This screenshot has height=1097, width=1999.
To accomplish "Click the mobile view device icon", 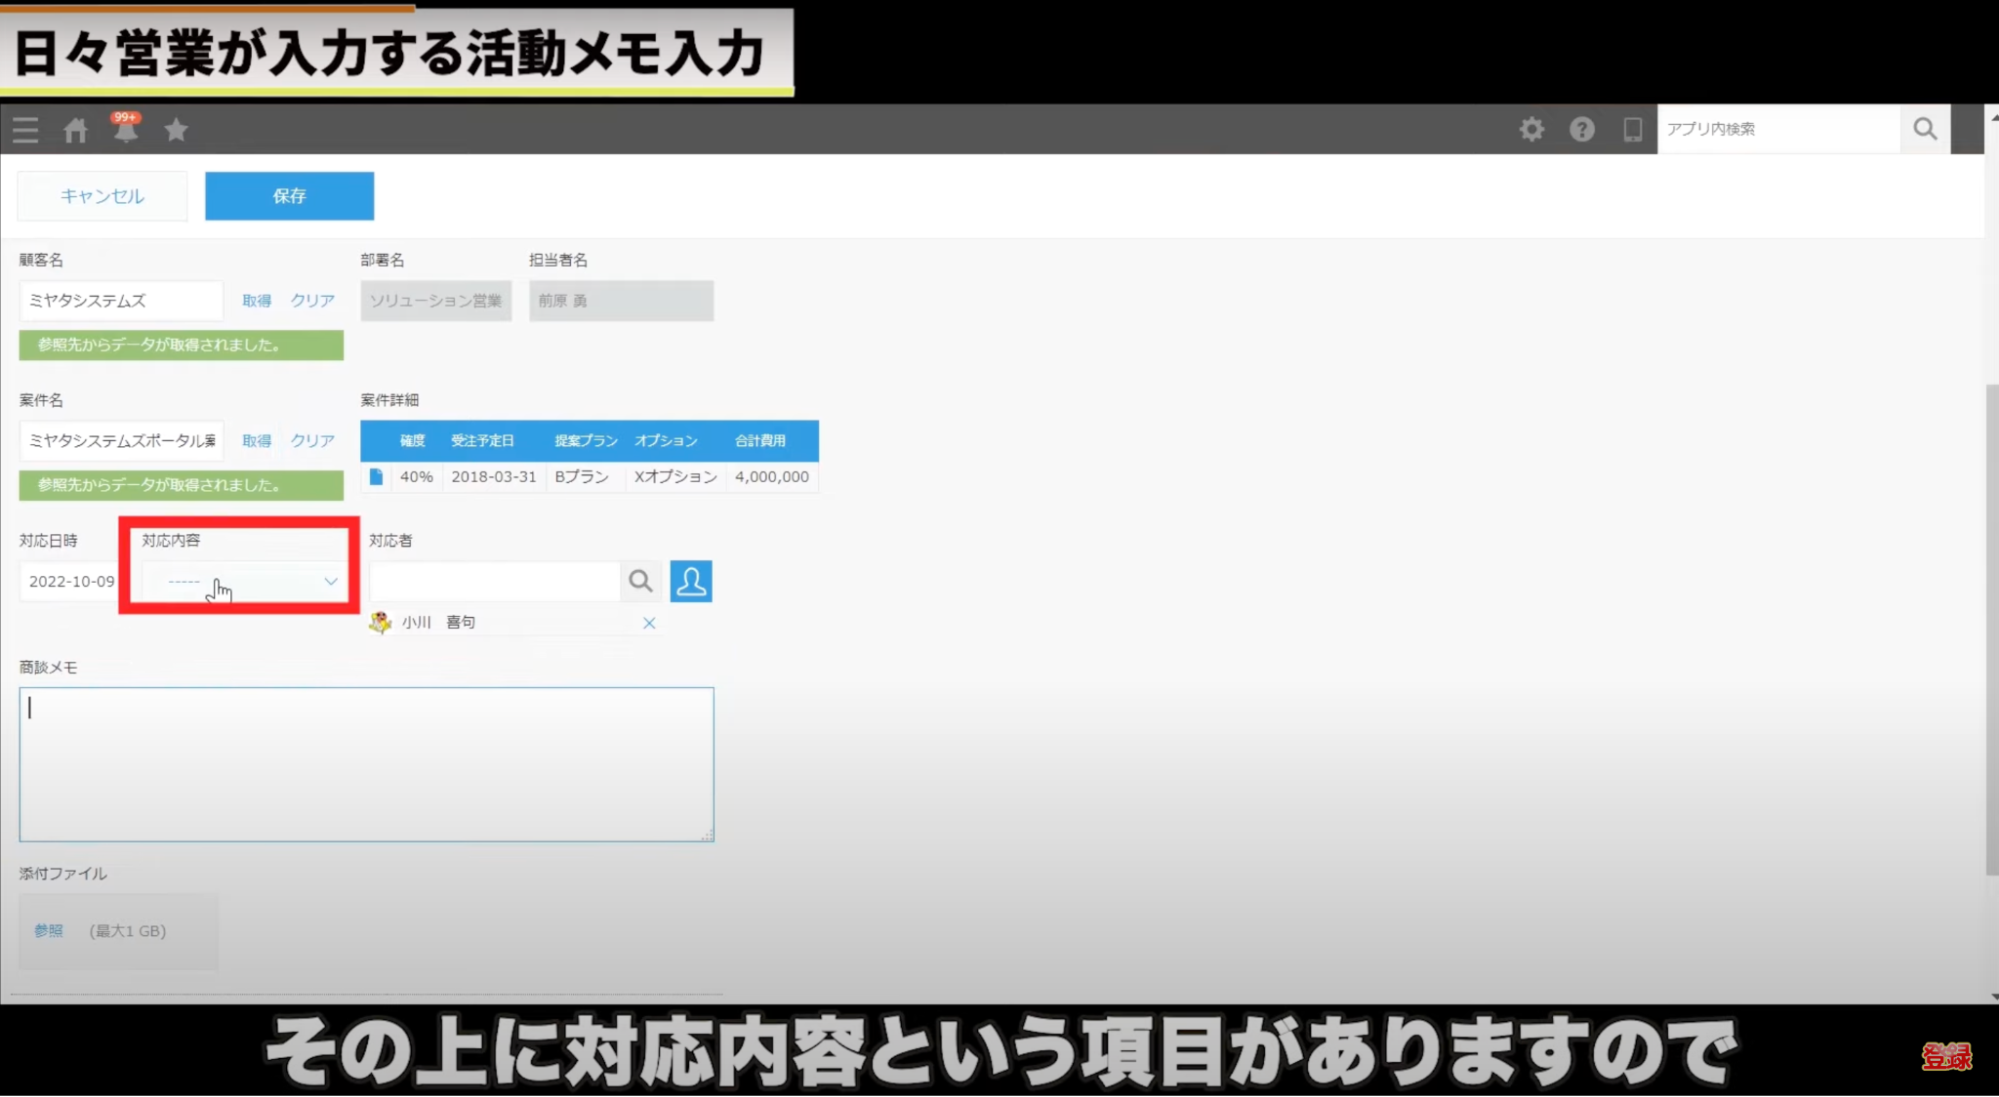I will point(1632,129).
